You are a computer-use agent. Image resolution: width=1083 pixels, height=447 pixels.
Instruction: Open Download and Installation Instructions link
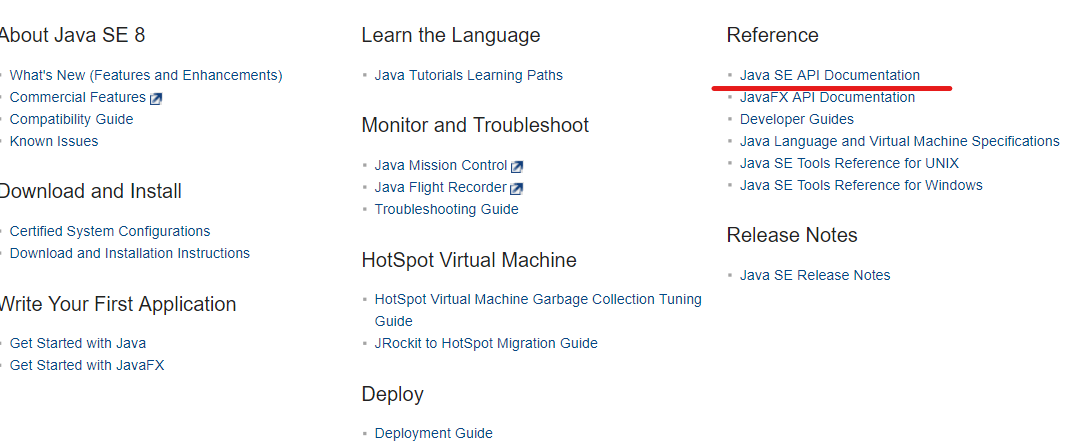point(130,254)
